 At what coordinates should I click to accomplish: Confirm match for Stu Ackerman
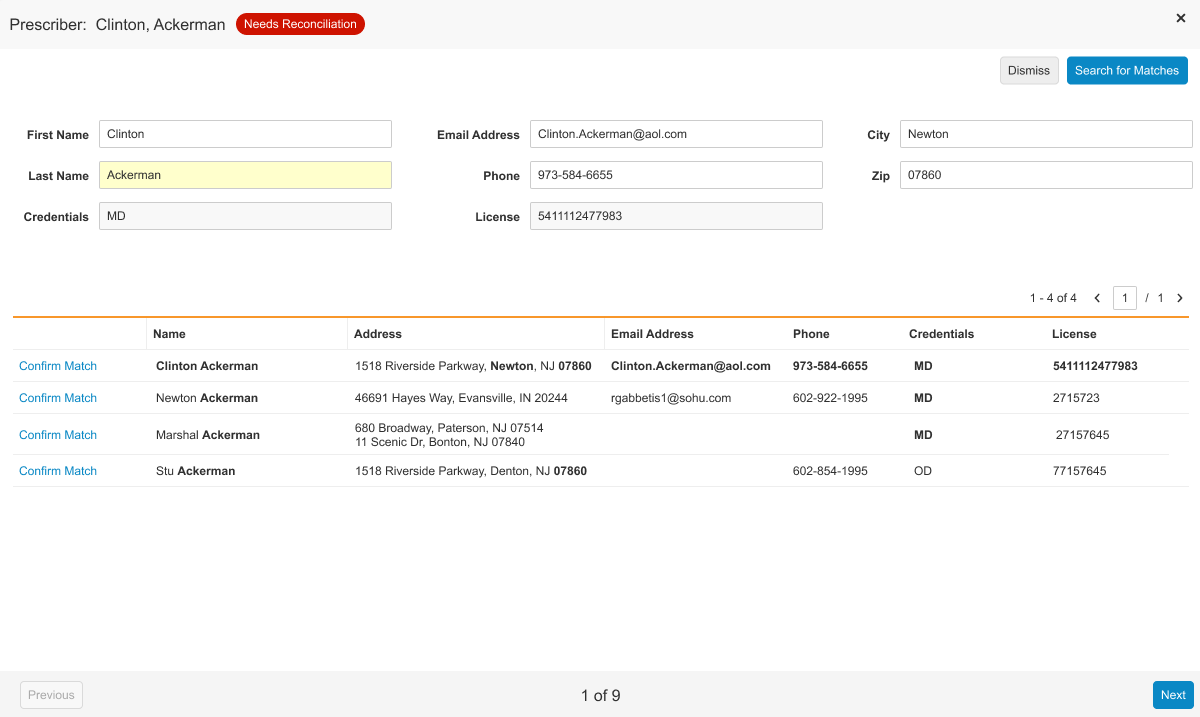pos(58,471)
